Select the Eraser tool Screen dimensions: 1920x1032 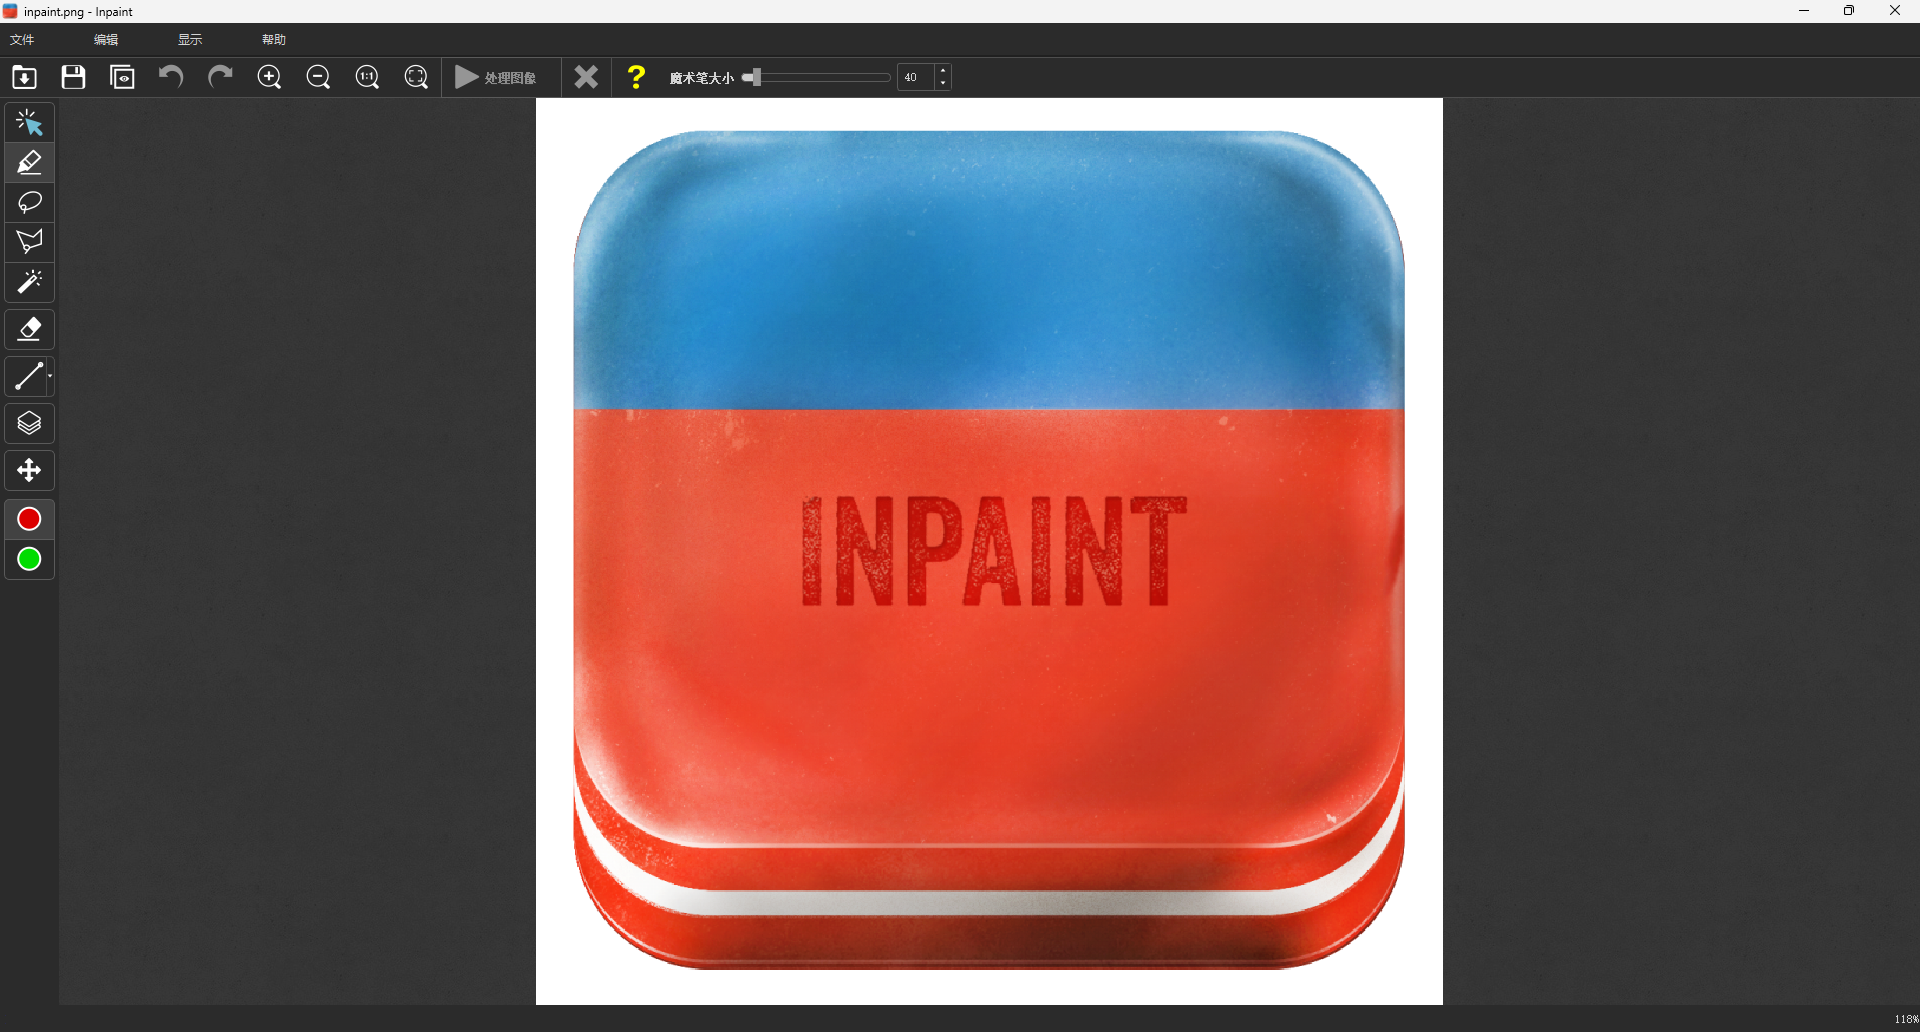28,329
